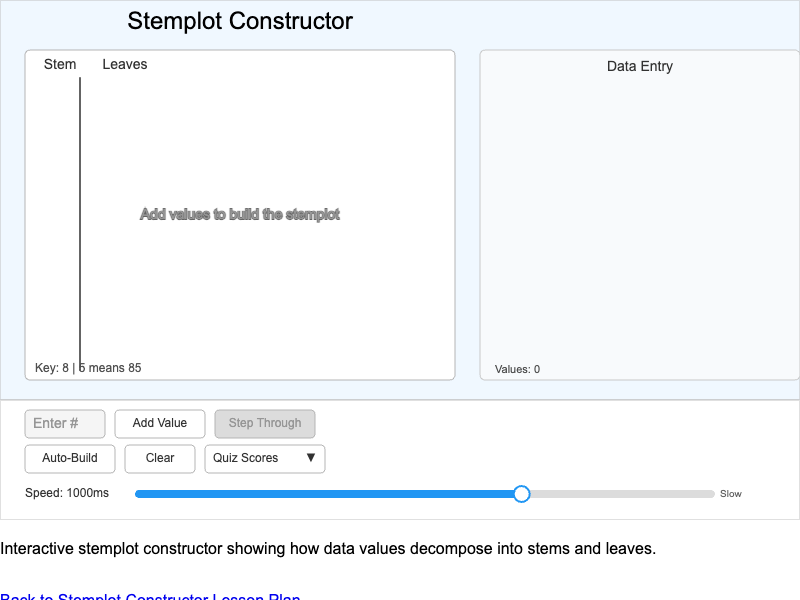The width and height of the screenshot is (800, 600).
Task: Click the Data Entry panel title
Action: (639, 66)
